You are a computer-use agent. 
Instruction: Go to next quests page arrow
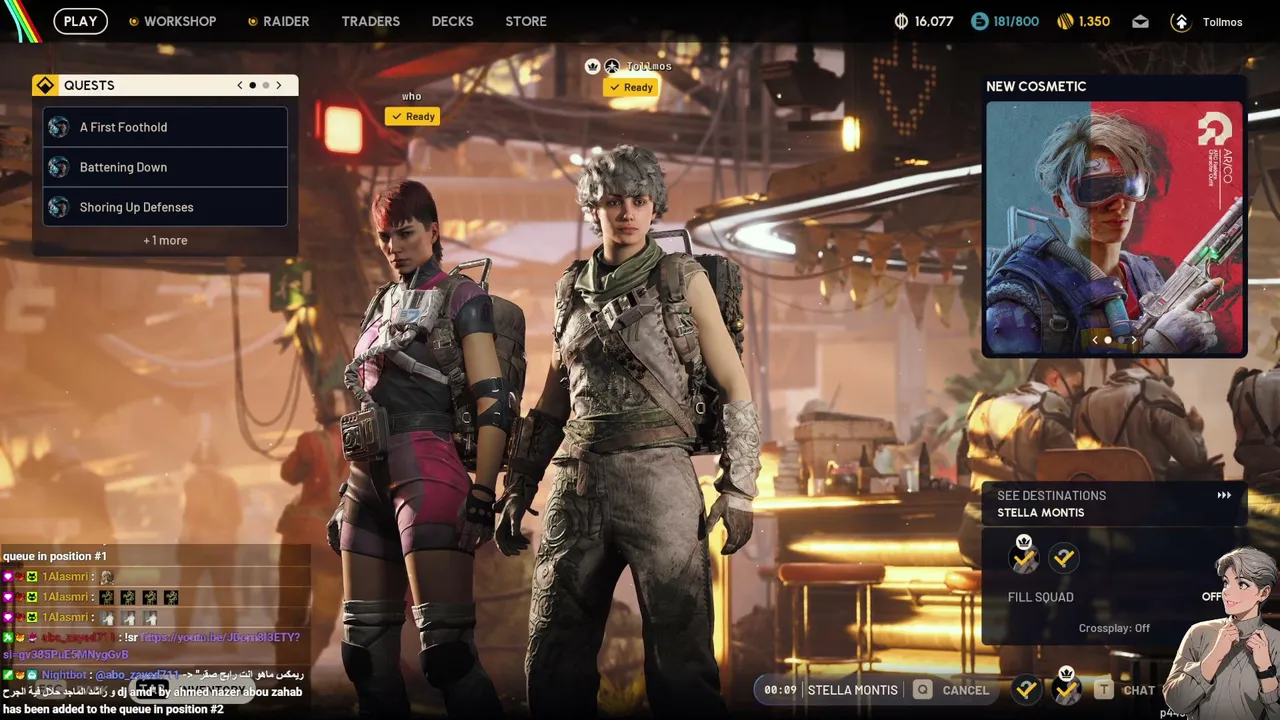(x=279, y=86)
